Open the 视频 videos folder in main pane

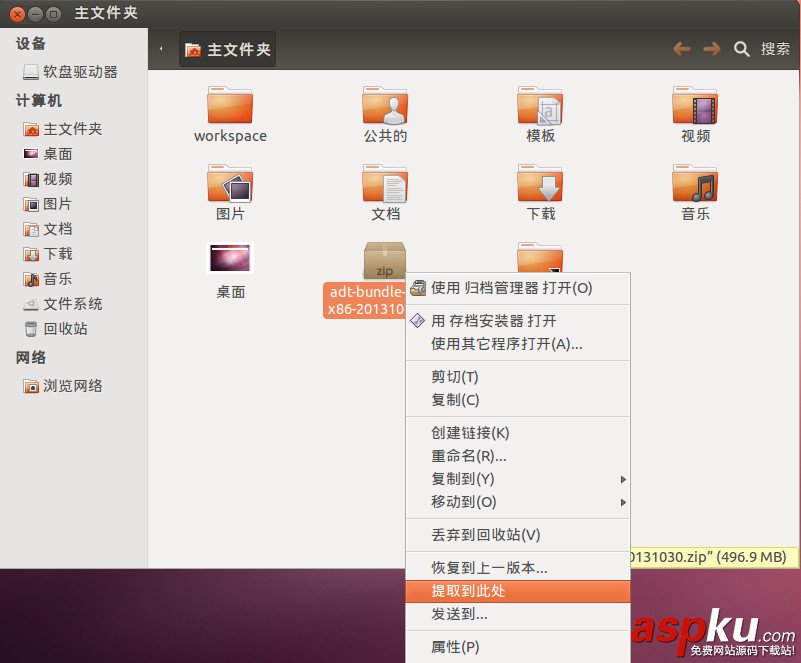(x=695, y=105)
